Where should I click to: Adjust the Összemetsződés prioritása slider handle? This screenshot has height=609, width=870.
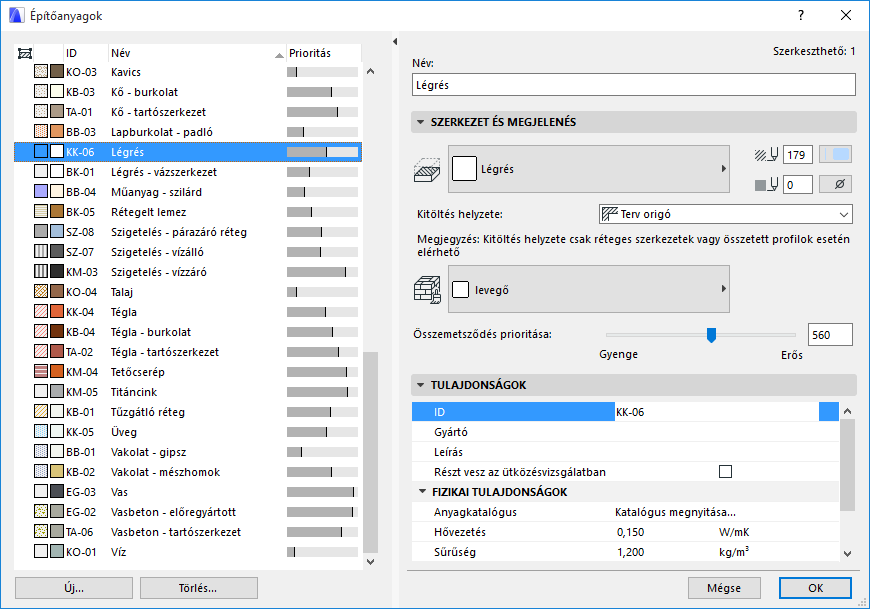click(x=711, y=335)
